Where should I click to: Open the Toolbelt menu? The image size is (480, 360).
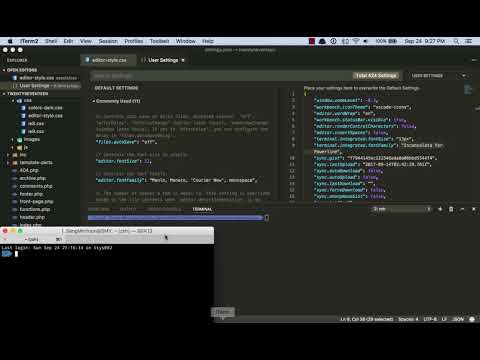[x=159, y=41]
